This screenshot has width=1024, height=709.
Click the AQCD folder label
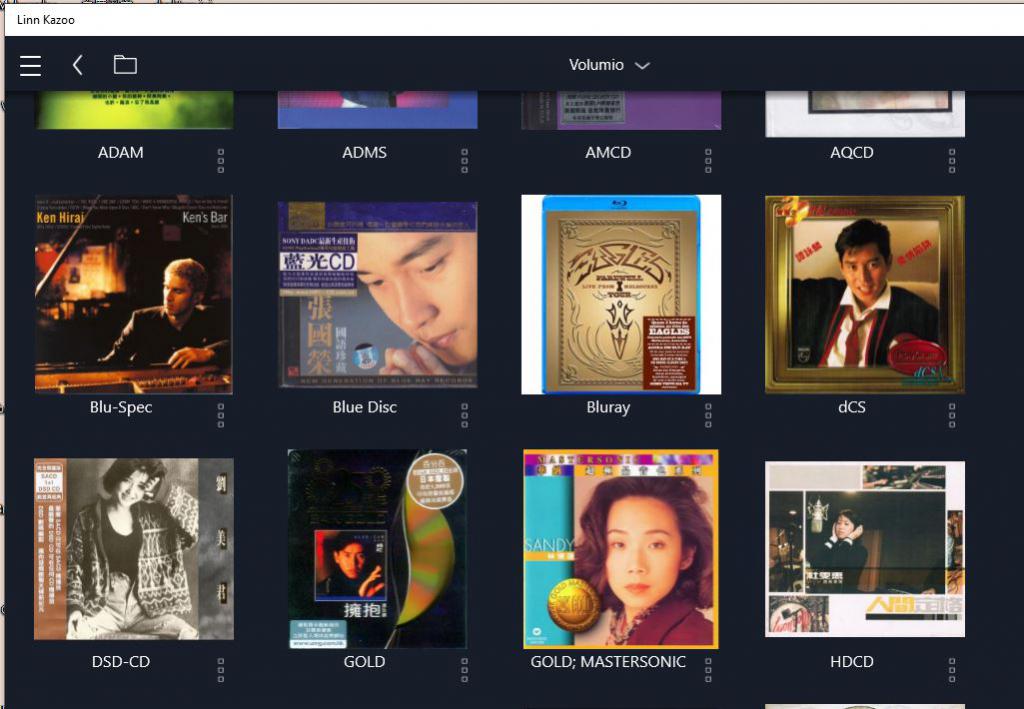851,153
